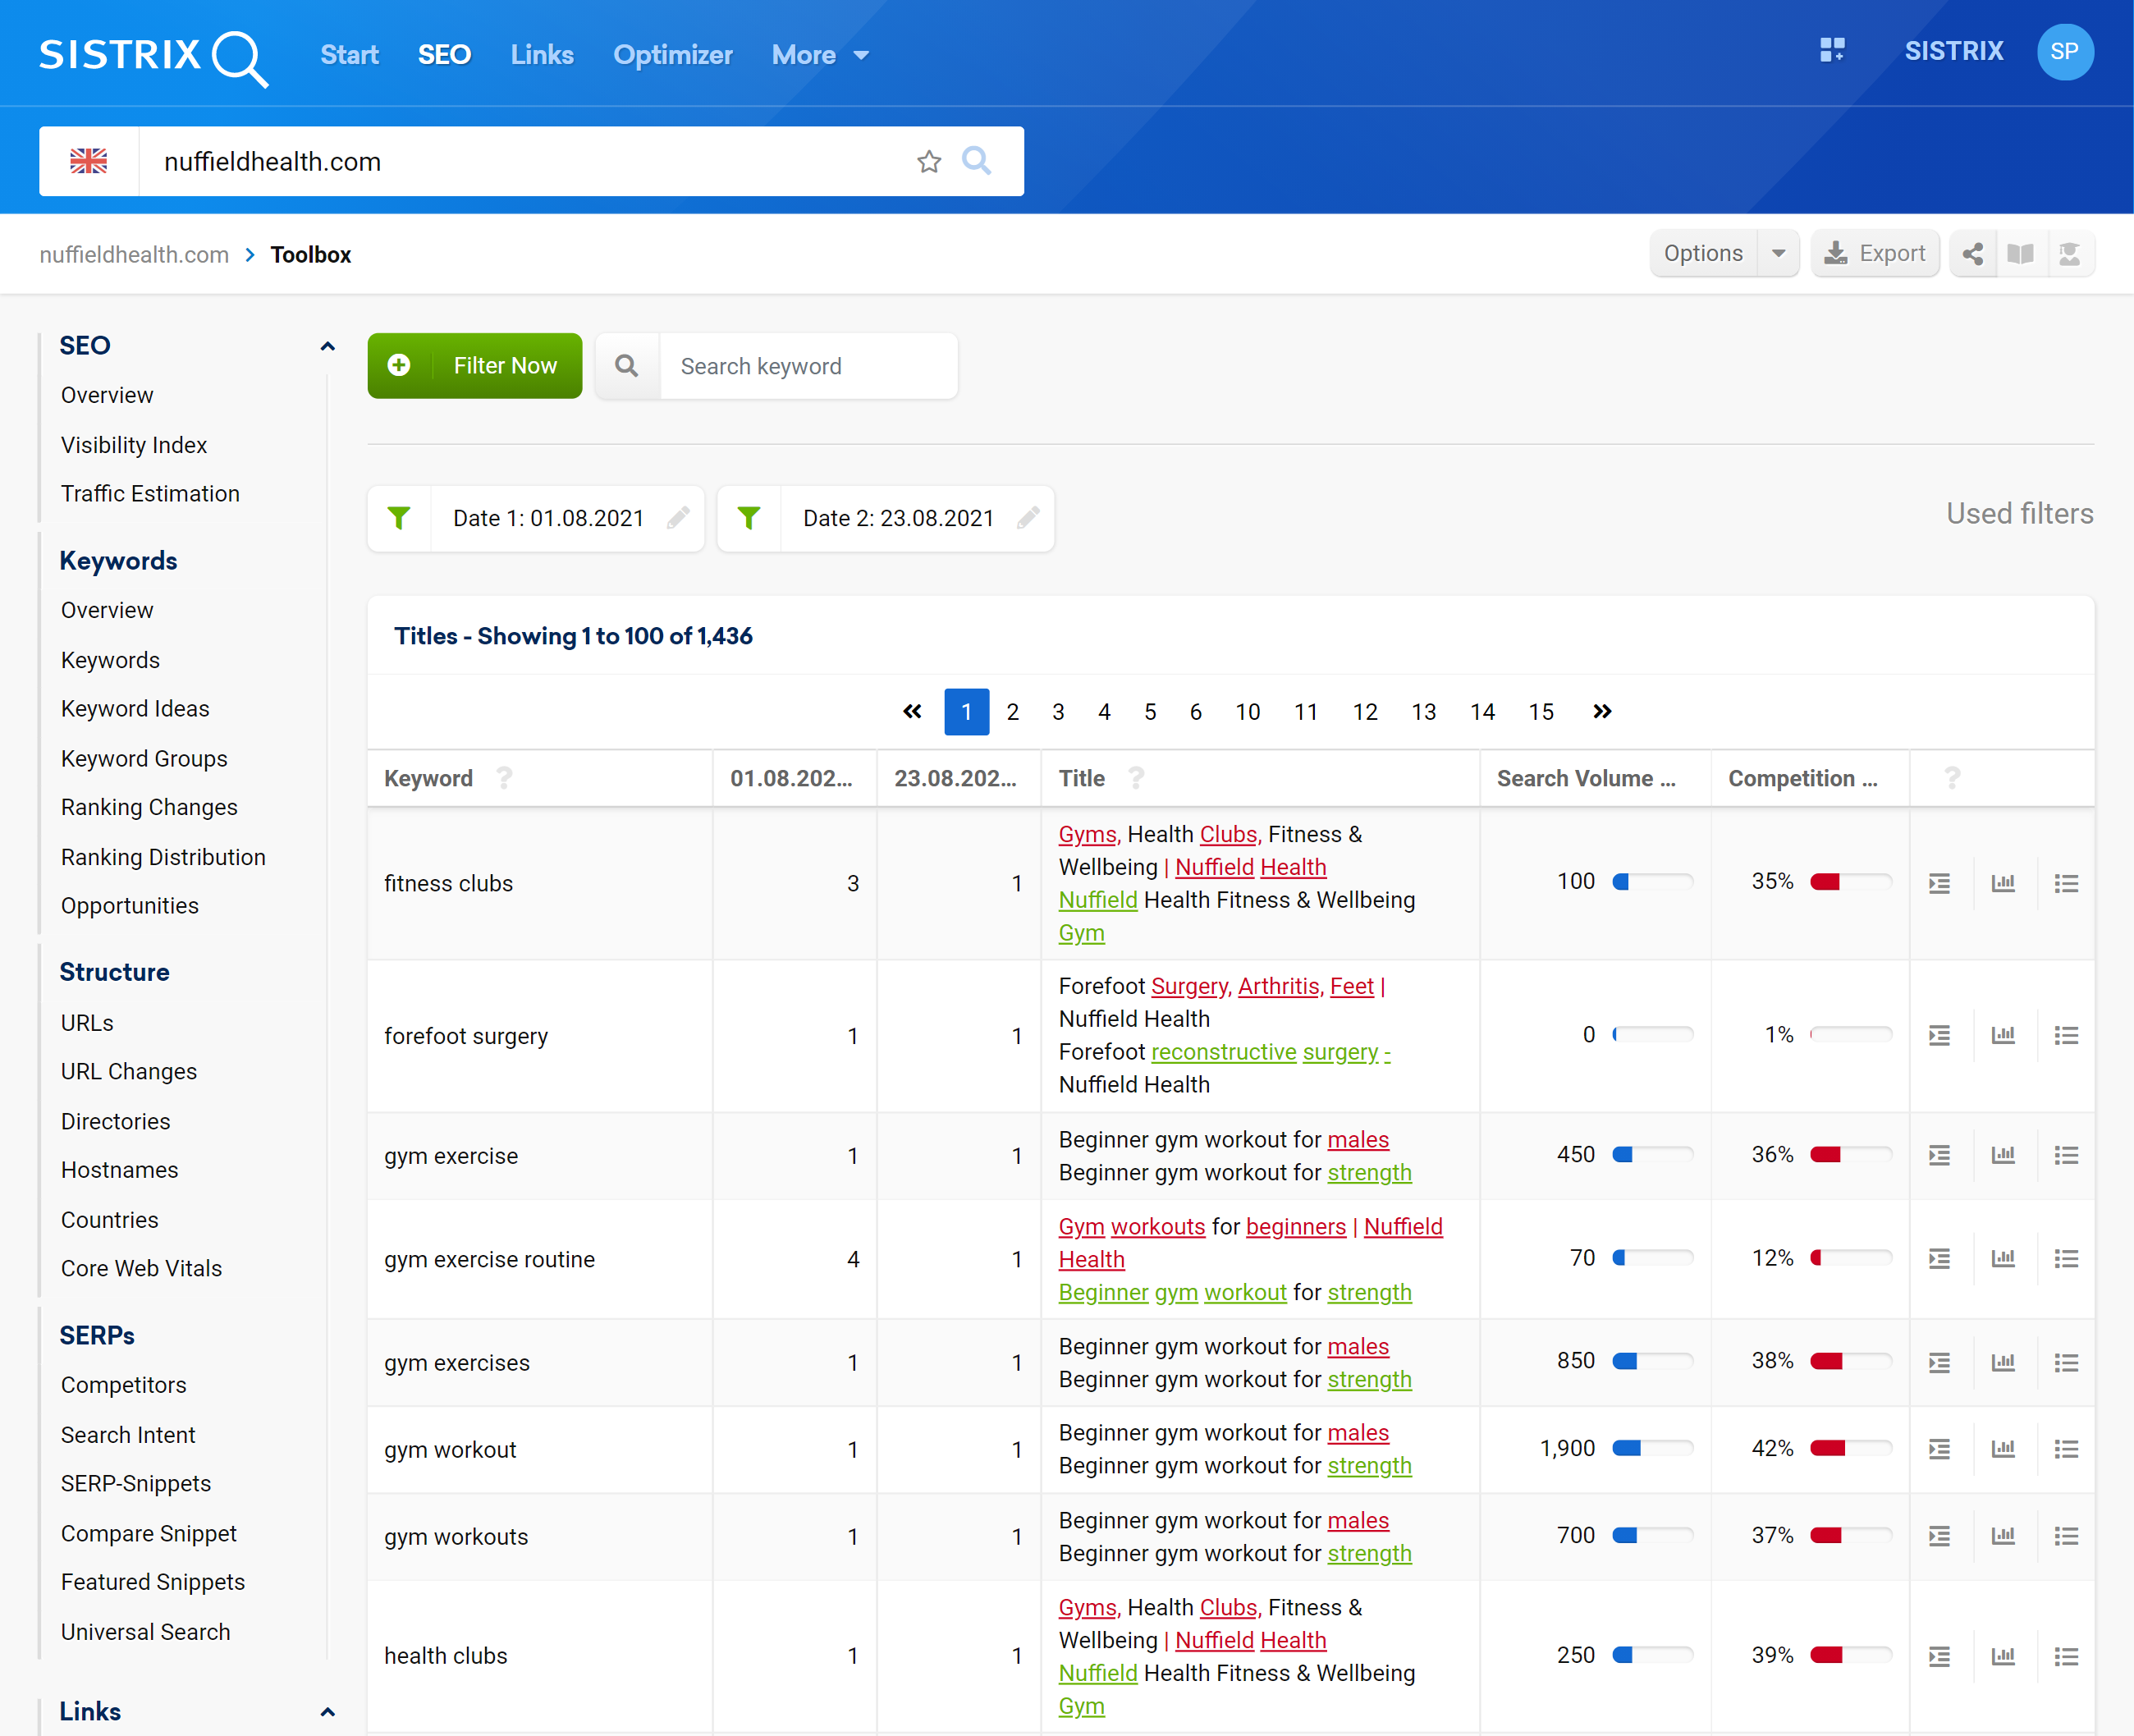Open the Optimizer tab

point(673,55)
